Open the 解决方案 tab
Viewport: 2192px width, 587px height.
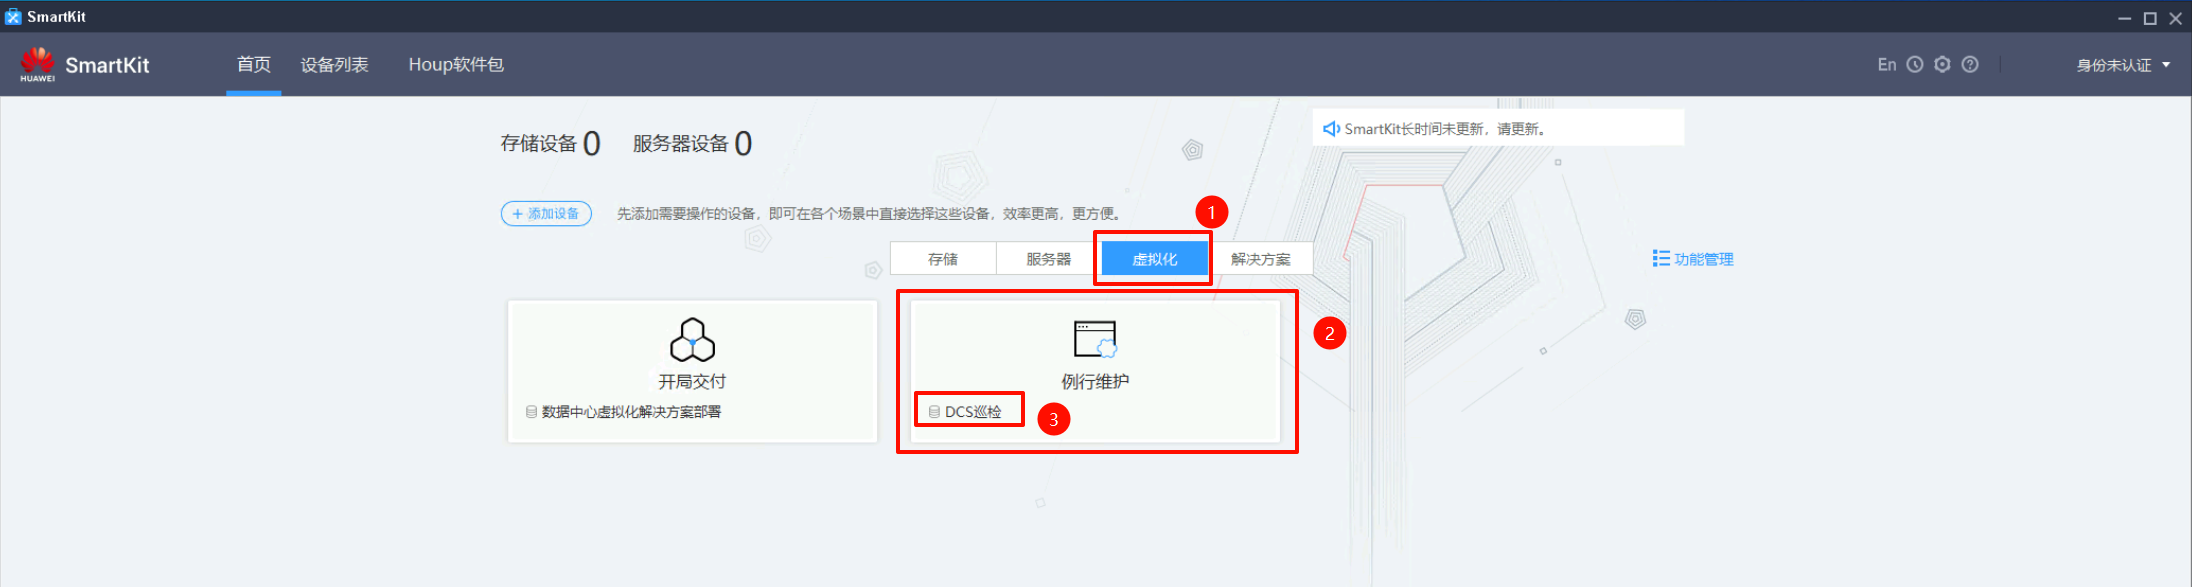1260,259
